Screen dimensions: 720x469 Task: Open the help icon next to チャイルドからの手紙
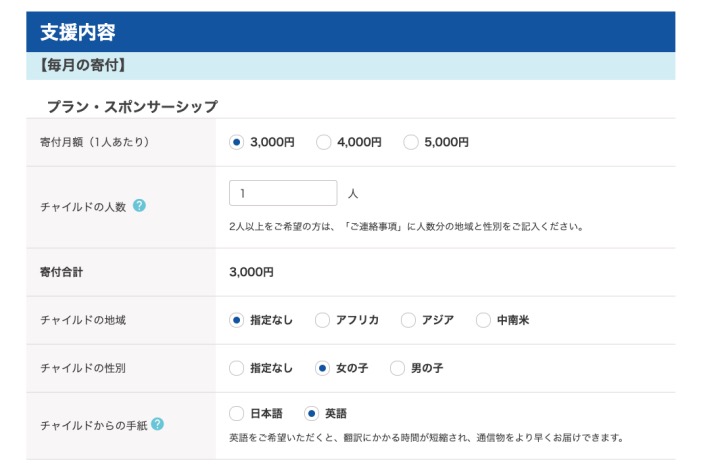[x=157, y=423]
